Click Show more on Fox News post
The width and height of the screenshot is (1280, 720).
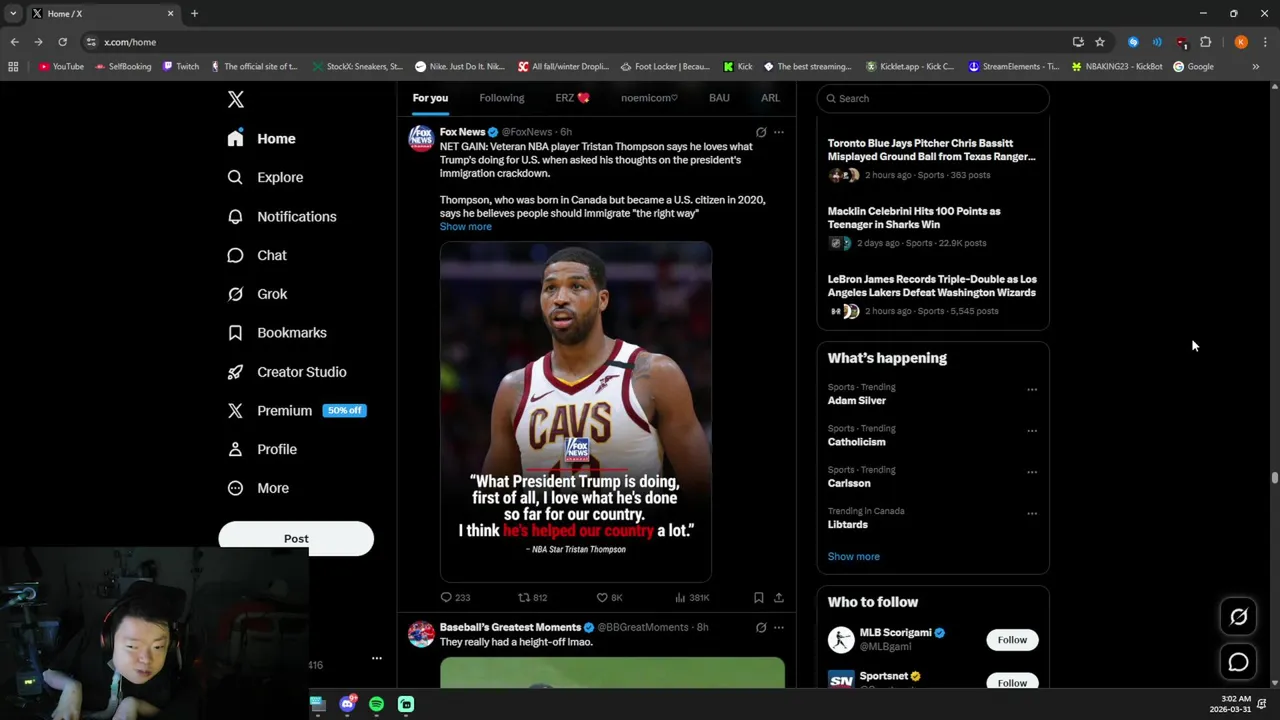466,227
